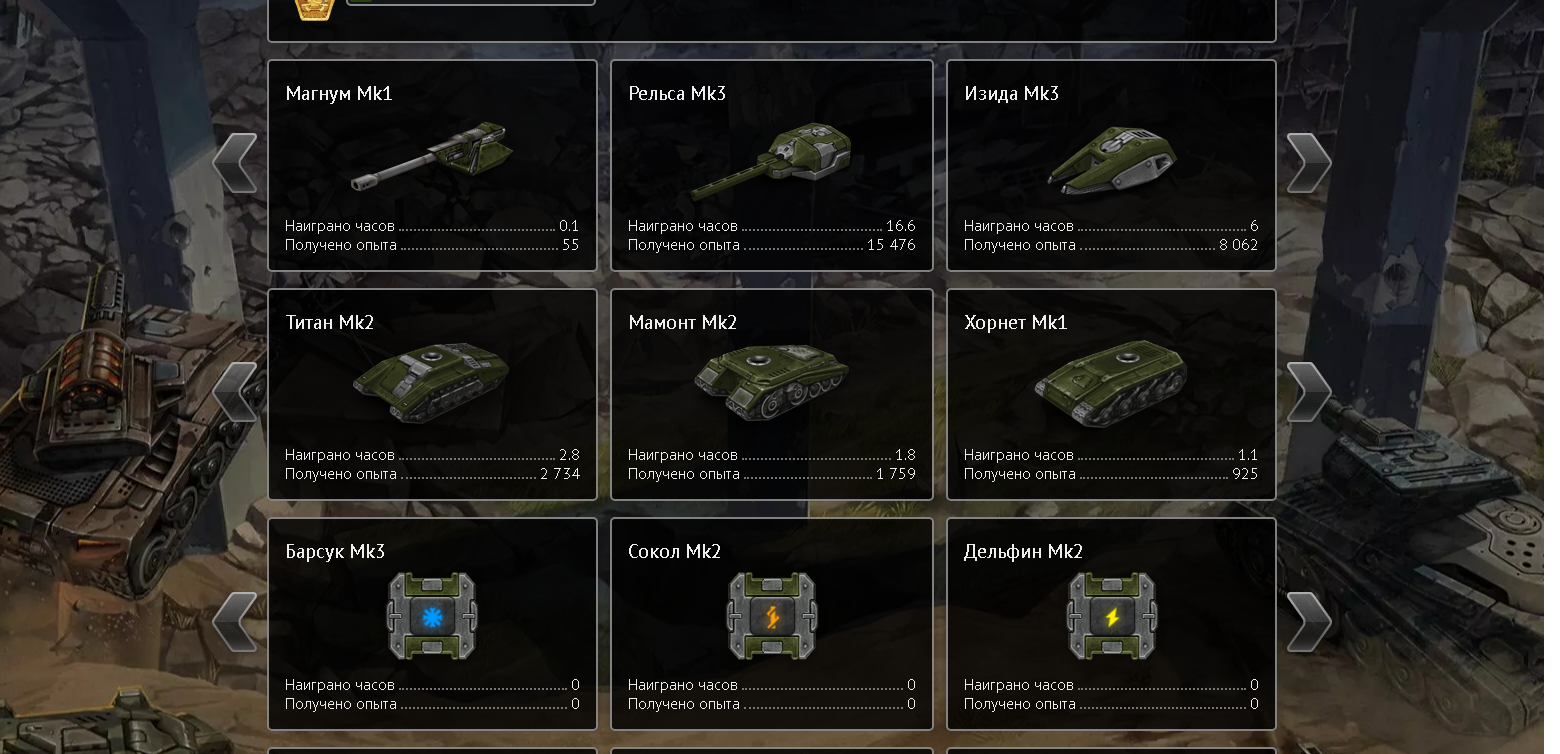The width and height of the screenshot is (1560, 754).
Task: Show next modules with right arrow
Action: [x=1309, y=622]
